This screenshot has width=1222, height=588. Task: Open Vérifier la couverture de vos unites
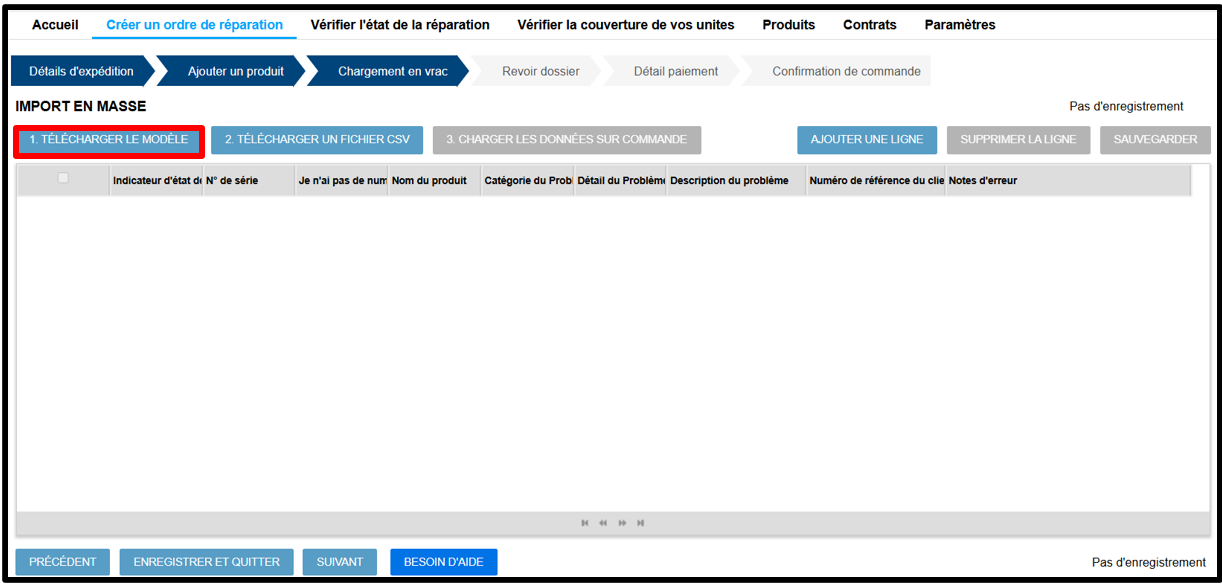coord(625,25)
